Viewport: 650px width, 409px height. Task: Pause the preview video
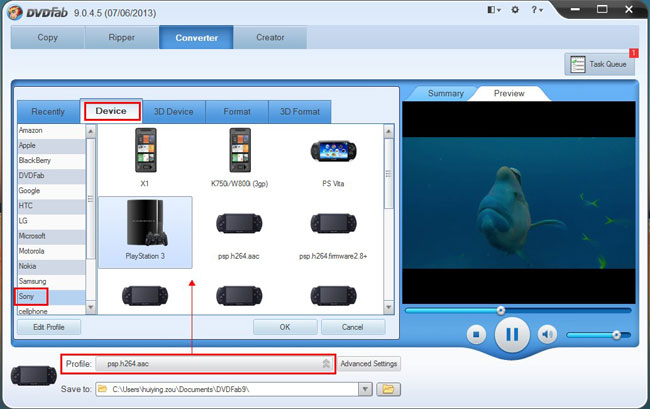[512, 334]
